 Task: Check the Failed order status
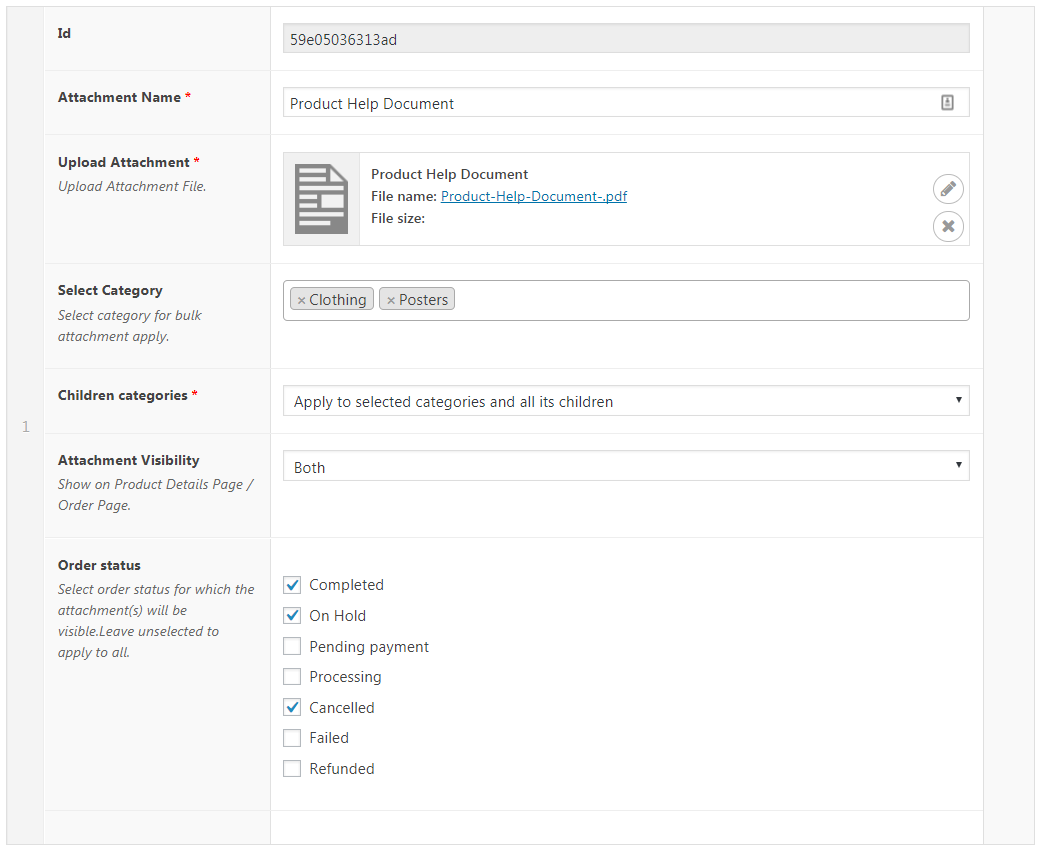pos(292,738)
